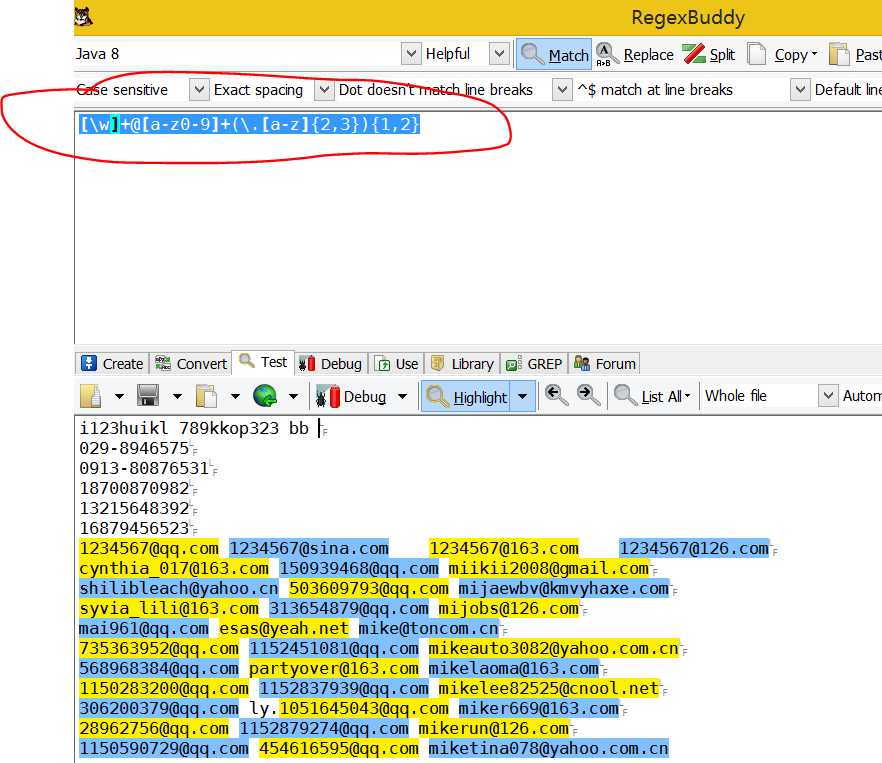
Task: Expand the save file dropdown arrow
Action: point(177,396)
